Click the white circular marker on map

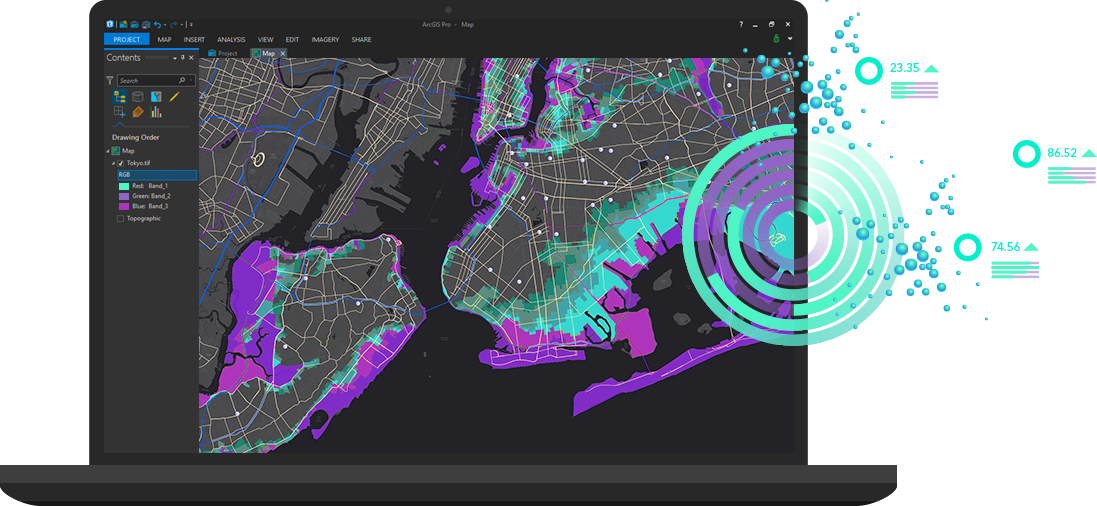pyautogui.click(x=259, y=160)
